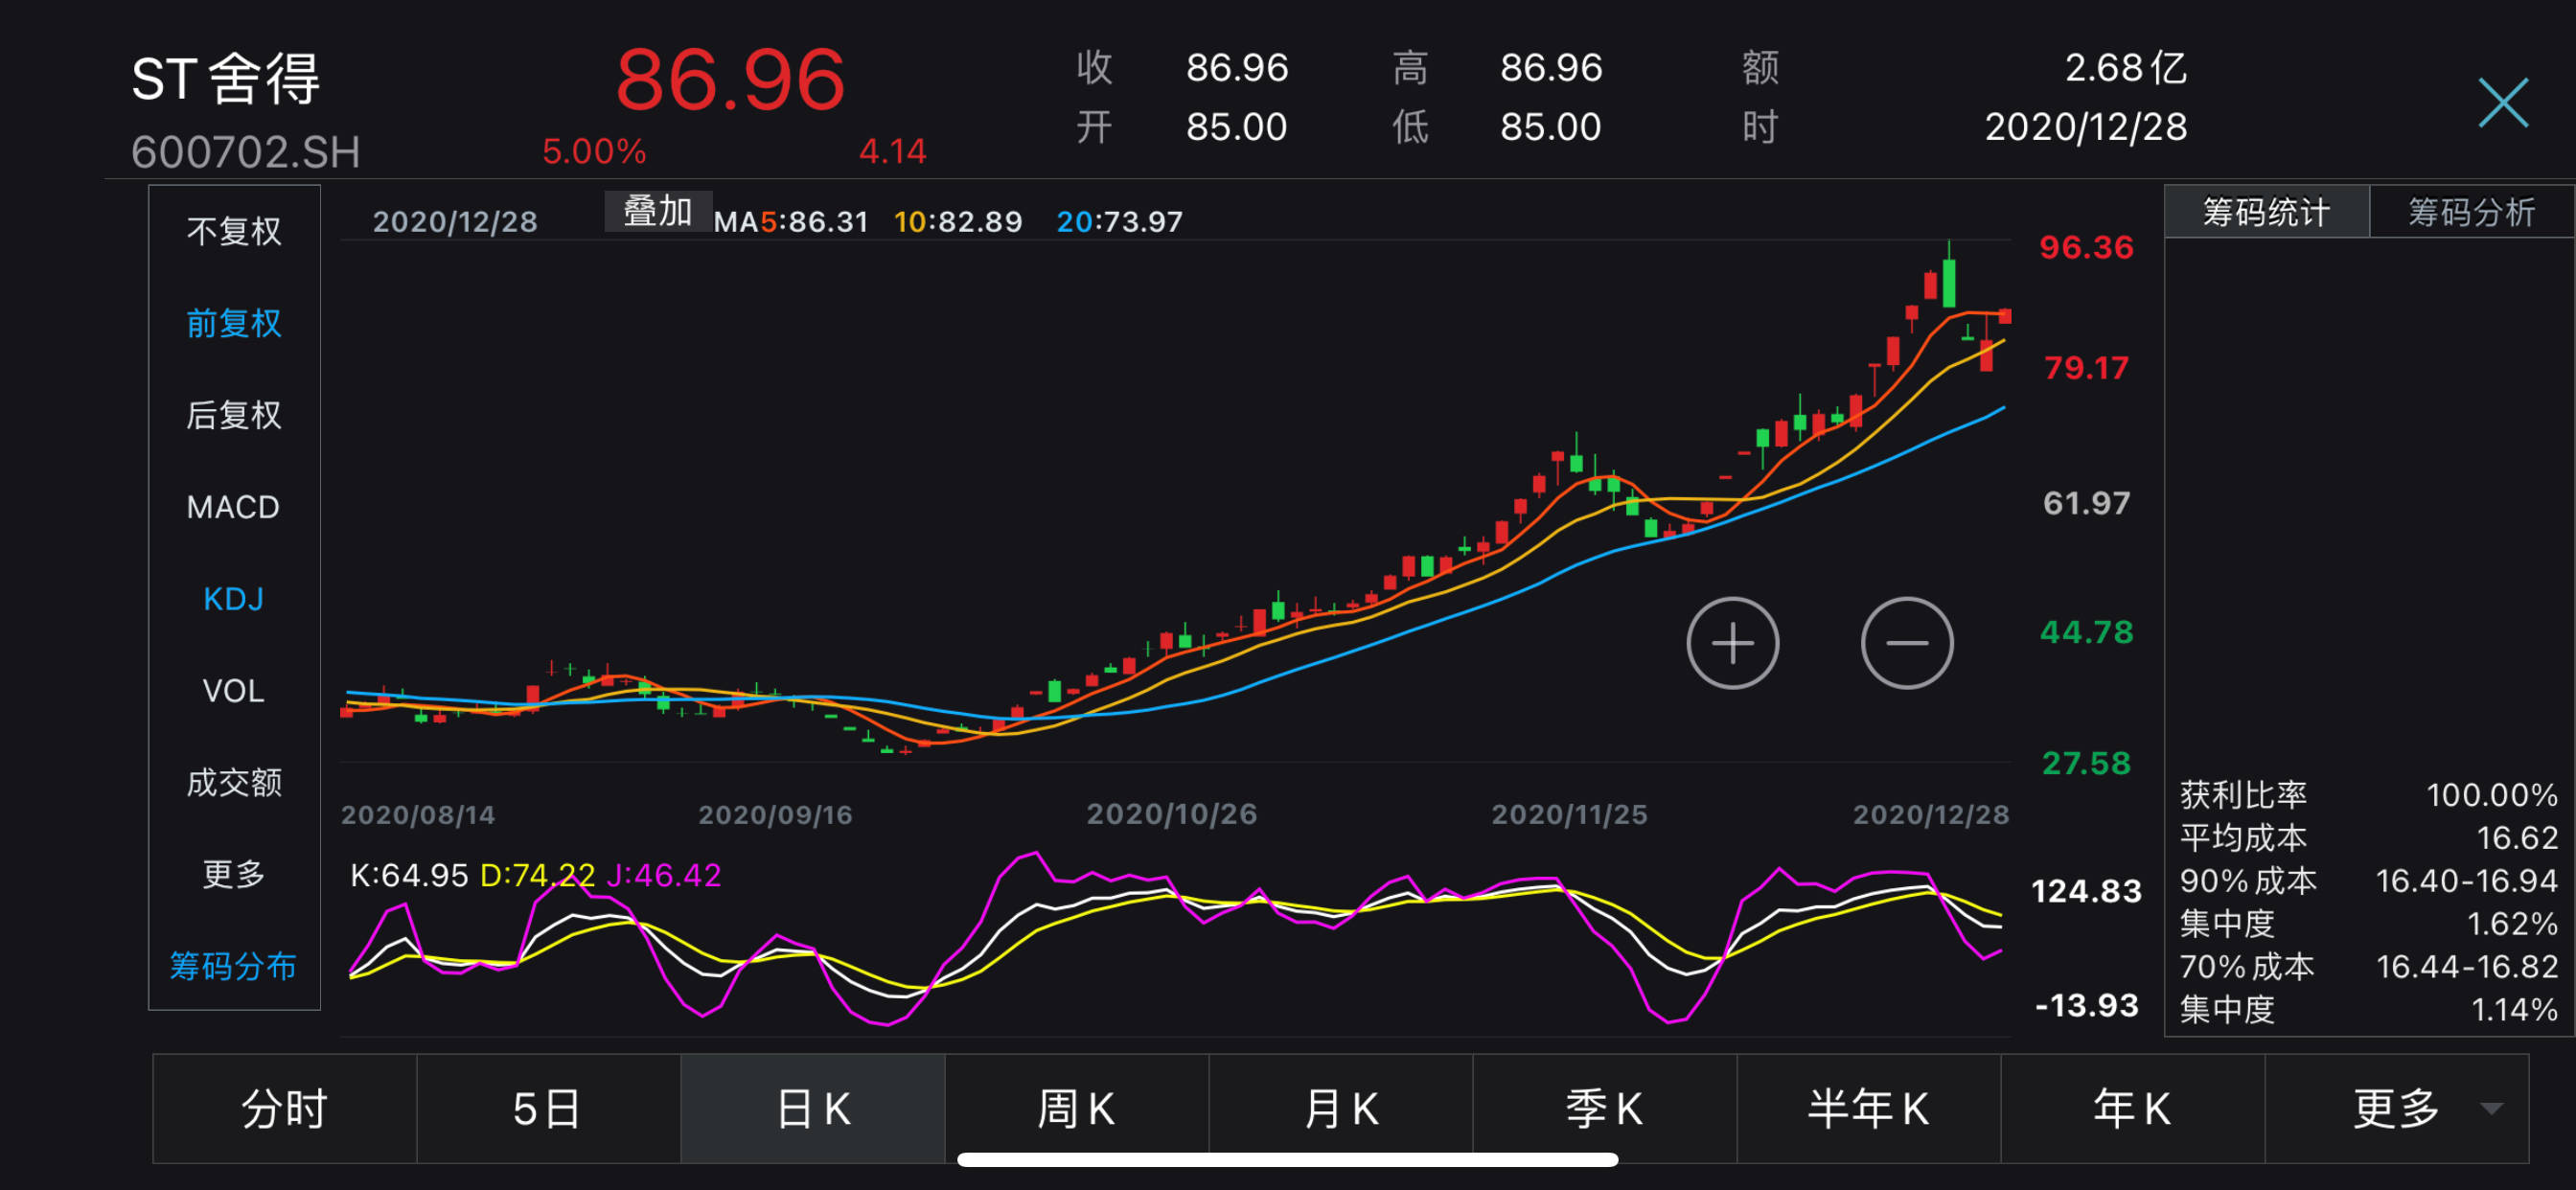Viewport: 2576px width, 1190px height.
Task: Tap the stock name ST舍得
Action: pyautogui.click(x=226, y=79)
